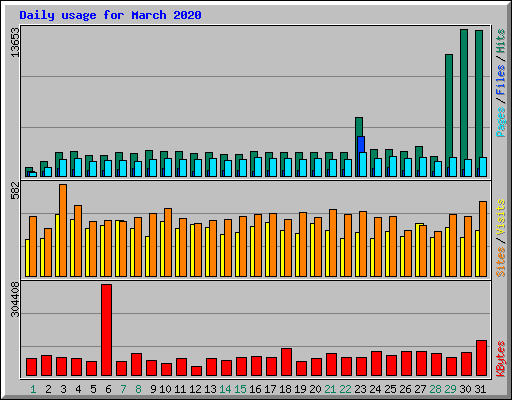512x400 pixels.
Task: Click day label 3 on the x-axis
Action: (63, 389)
